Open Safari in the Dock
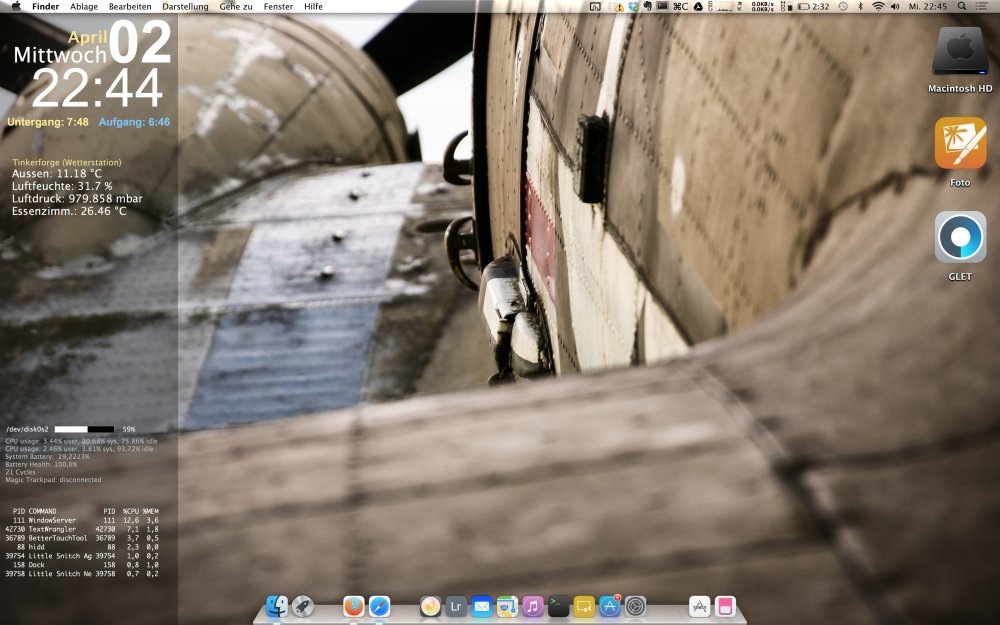The image size is (1000, 625). 380,606
